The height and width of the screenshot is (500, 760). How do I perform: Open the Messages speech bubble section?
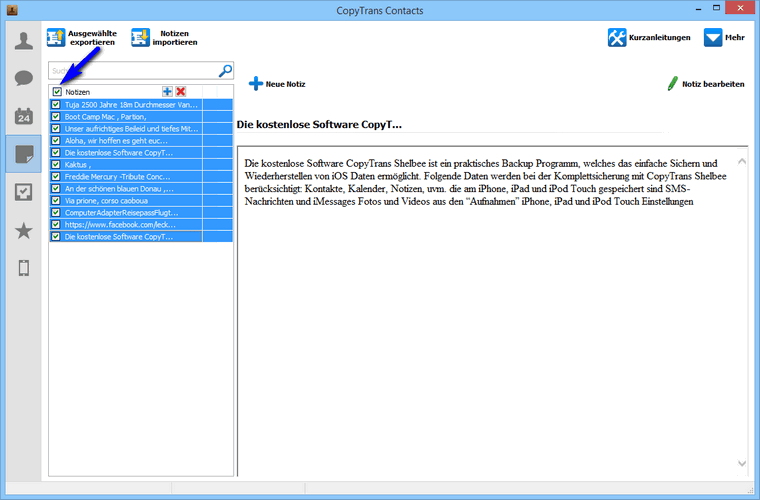click(23, 78)
